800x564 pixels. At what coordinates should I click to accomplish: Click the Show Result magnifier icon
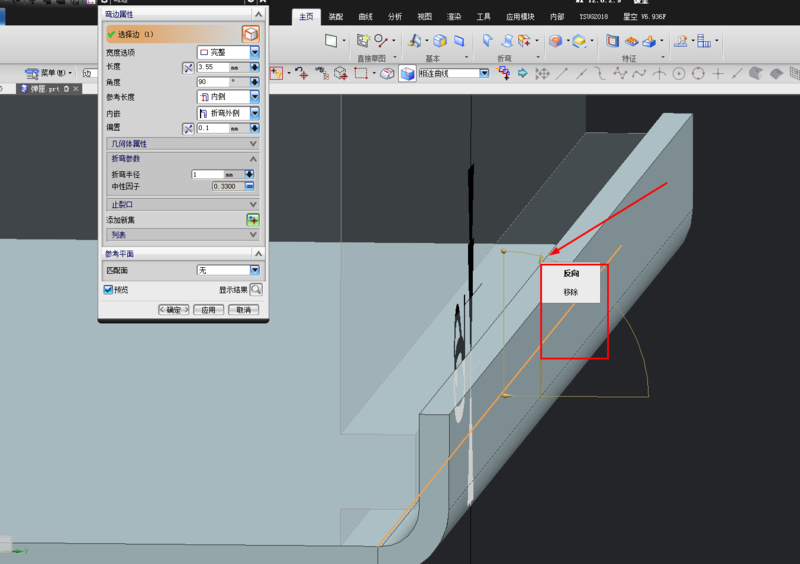pos(256,289)
